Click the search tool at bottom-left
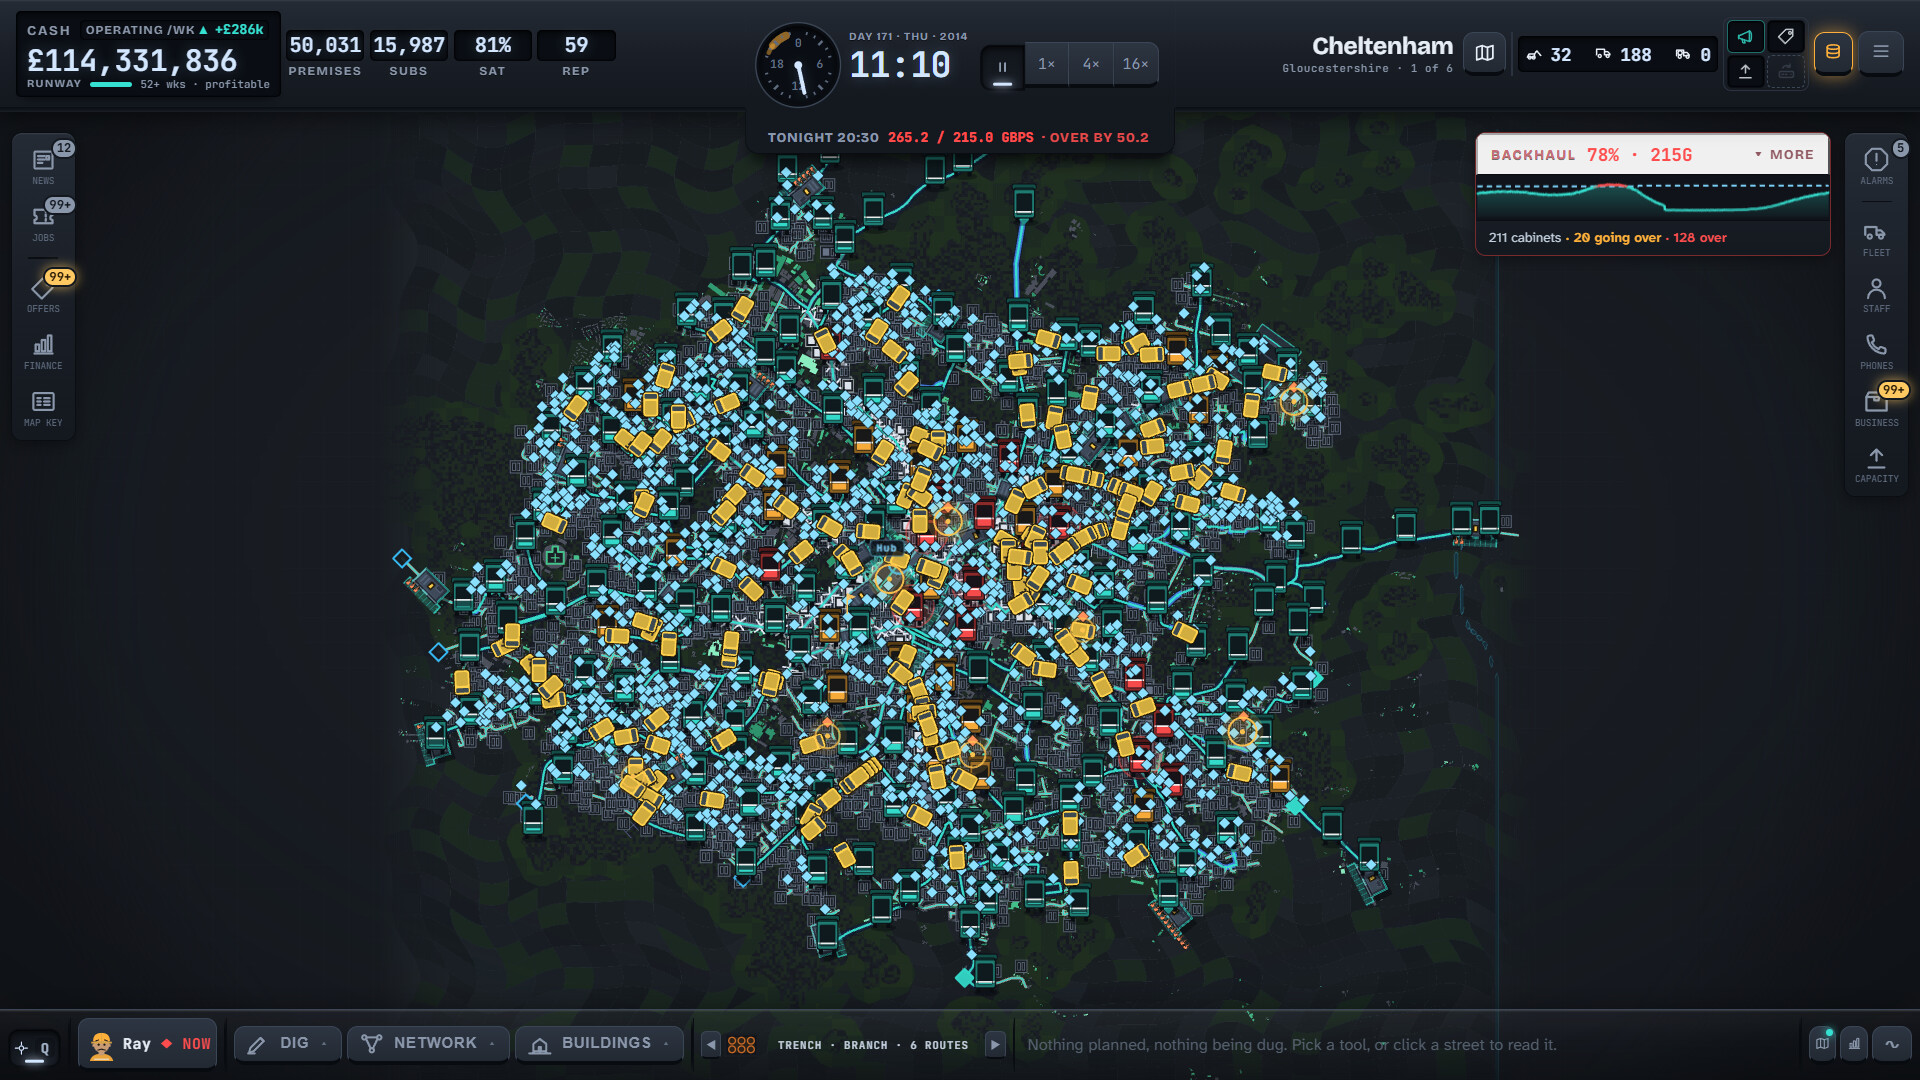 33,1048
